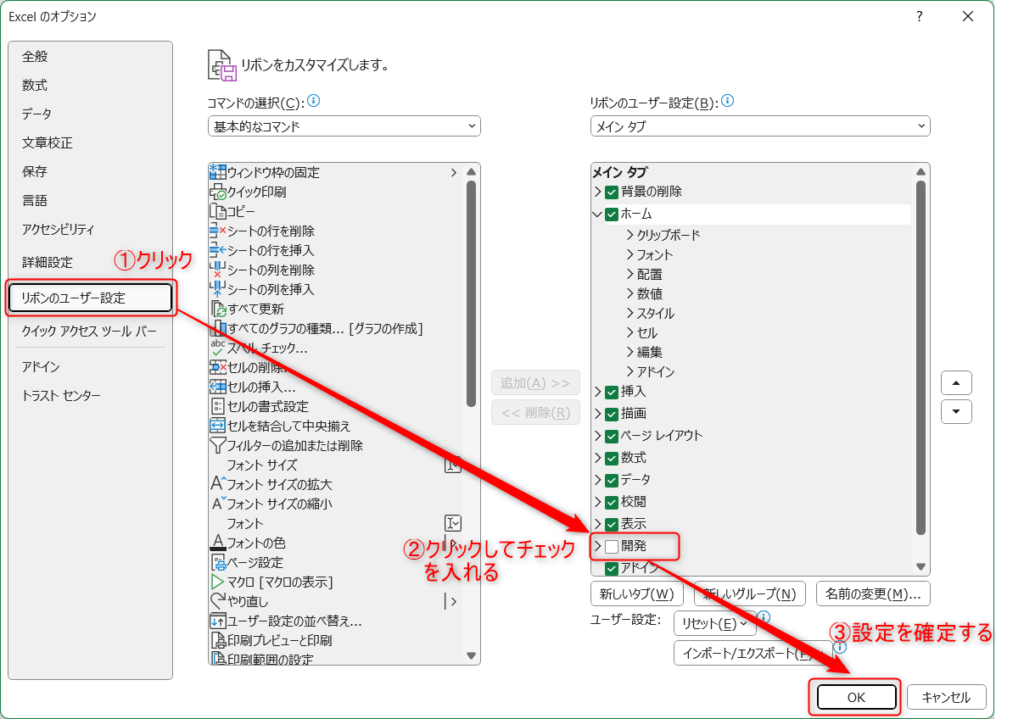
Task: Open クイック アクセス ツール バー category
Action: tap(89, 331)
